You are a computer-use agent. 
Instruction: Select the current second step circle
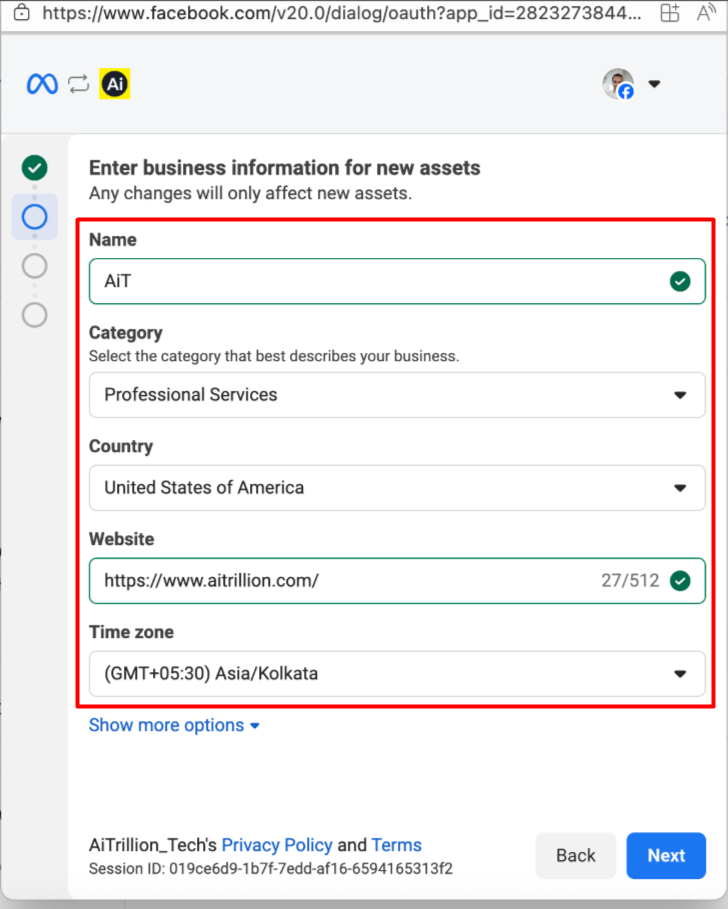[35, 217]
